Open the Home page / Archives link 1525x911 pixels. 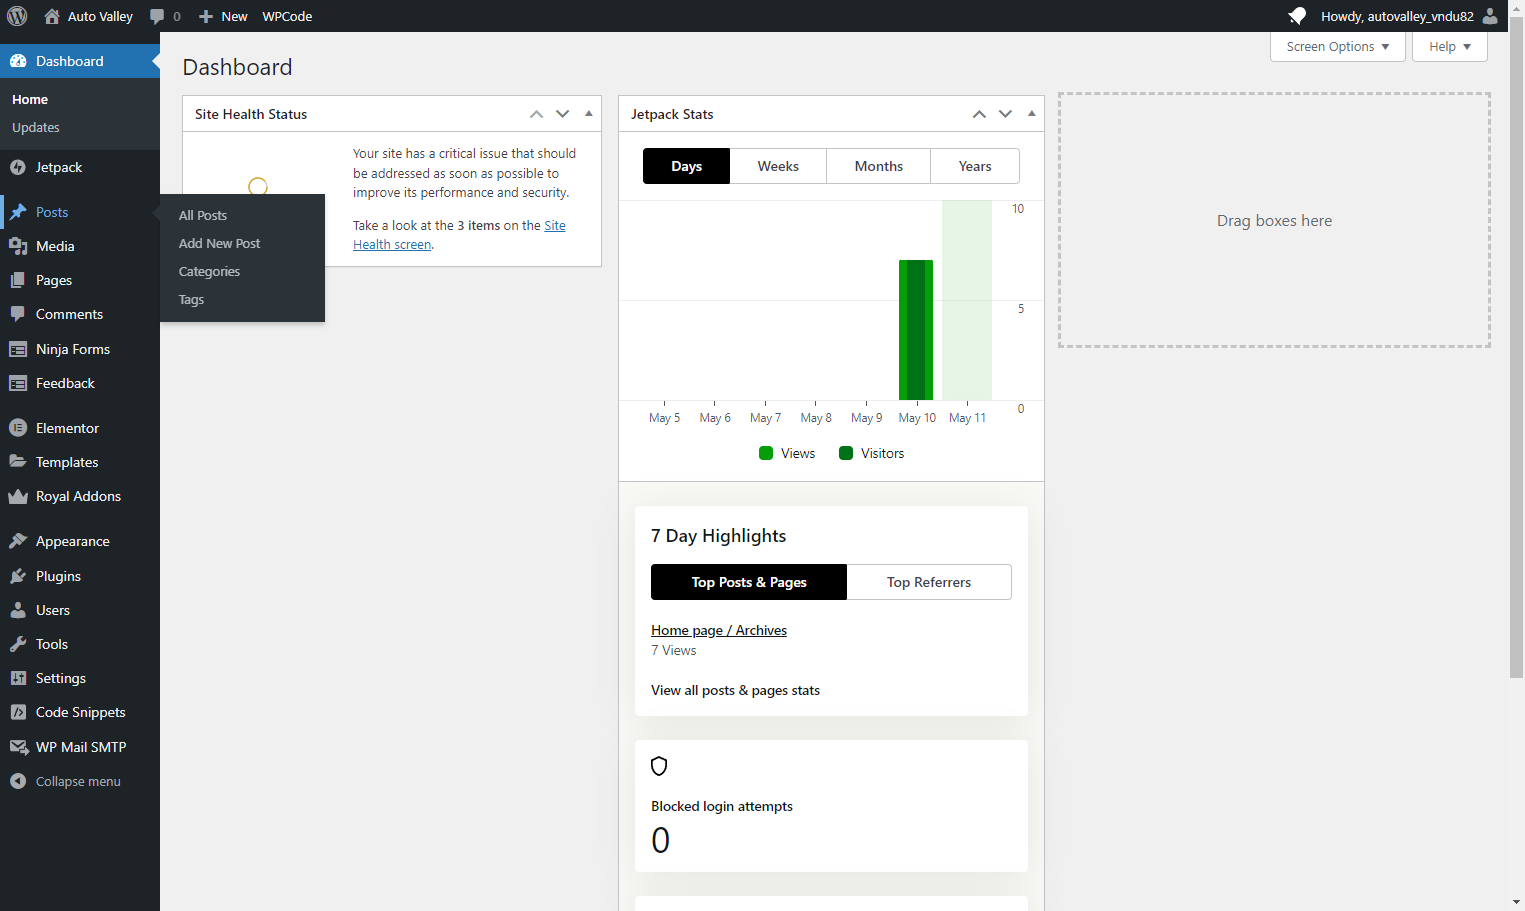(x=719, y=630)
